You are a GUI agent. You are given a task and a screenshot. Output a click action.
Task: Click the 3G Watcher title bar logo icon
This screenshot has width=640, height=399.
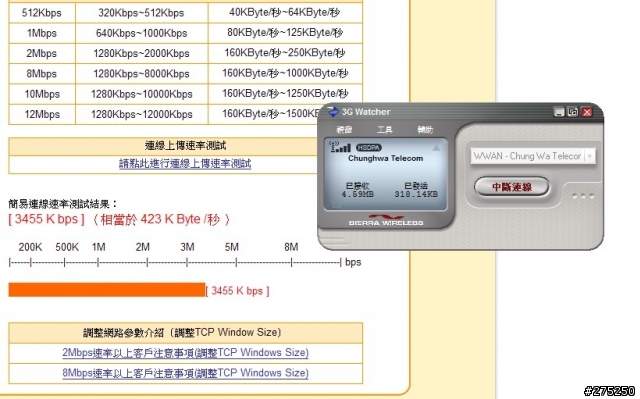pos(333,112)
